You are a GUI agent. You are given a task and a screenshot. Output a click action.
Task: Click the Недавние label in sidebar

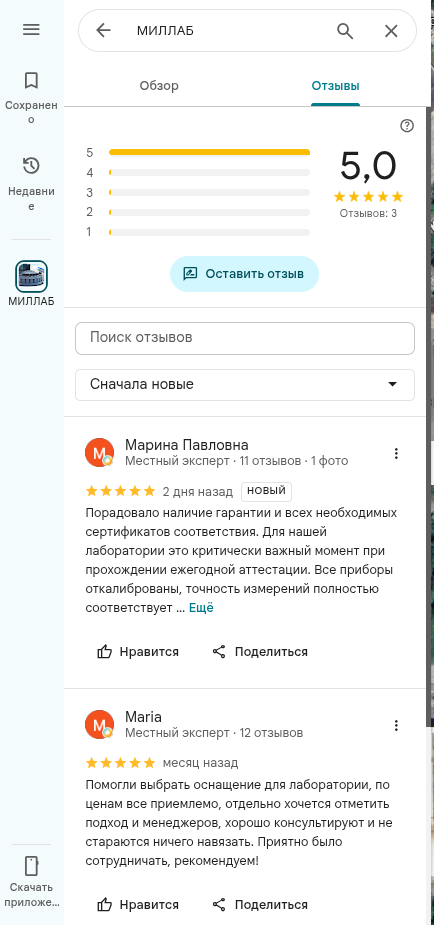click(31, 199)
